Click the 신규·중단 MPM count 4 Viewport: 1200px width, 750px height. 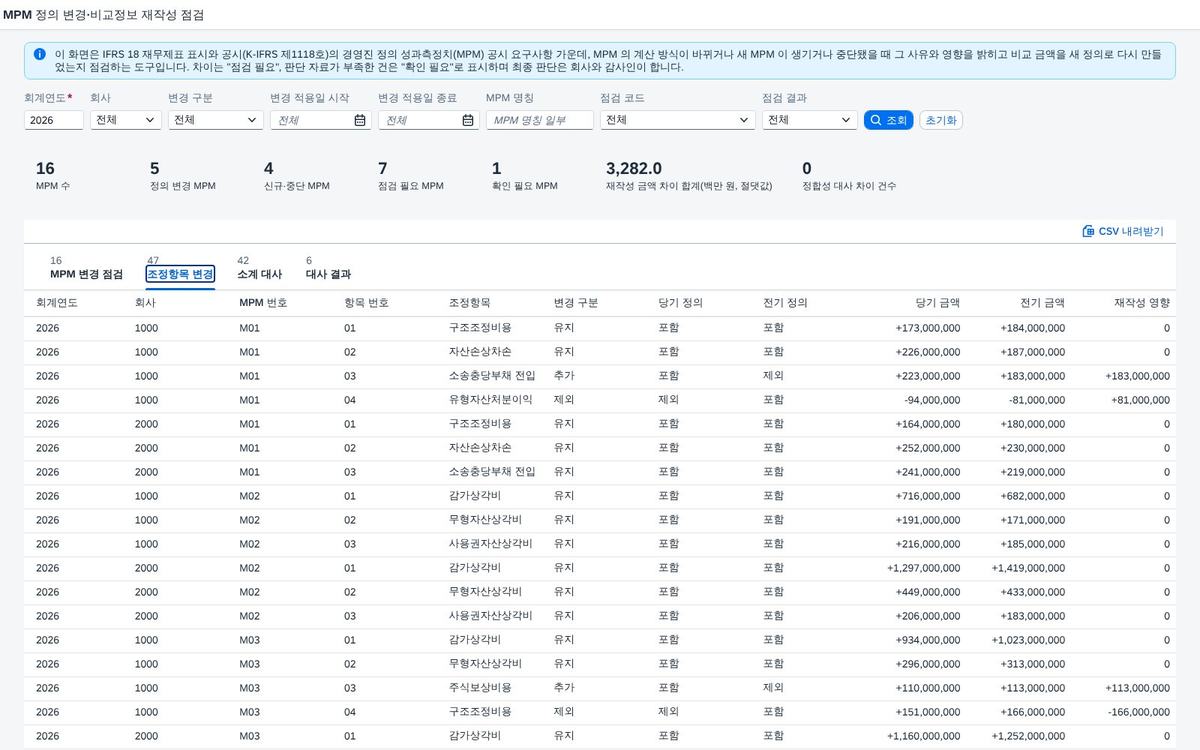tap(268, 169)
